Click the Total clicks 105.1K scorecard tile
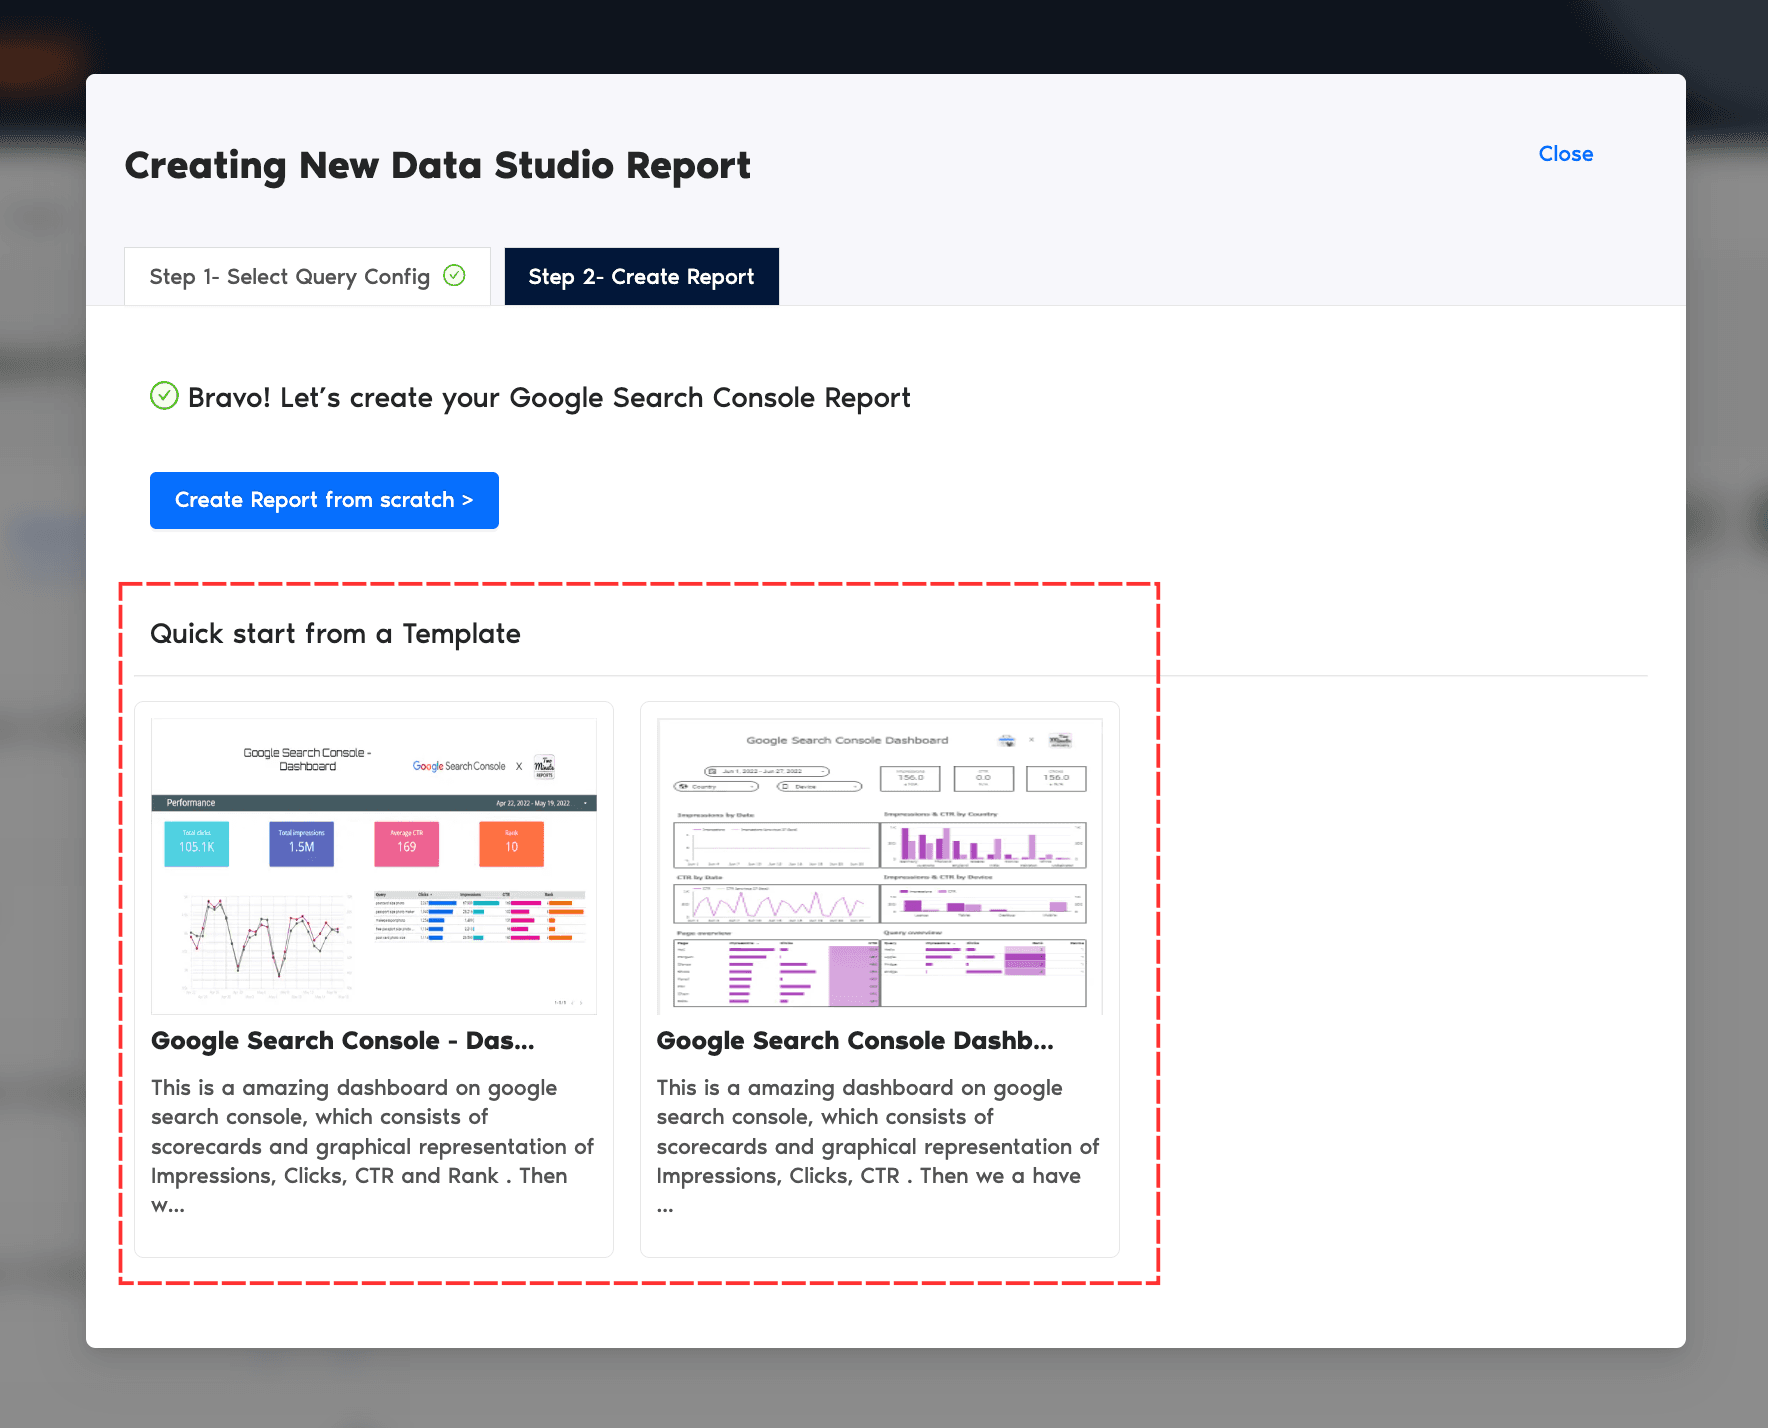The height and width of the screenshot is (1428, 1768). point(196,843)
